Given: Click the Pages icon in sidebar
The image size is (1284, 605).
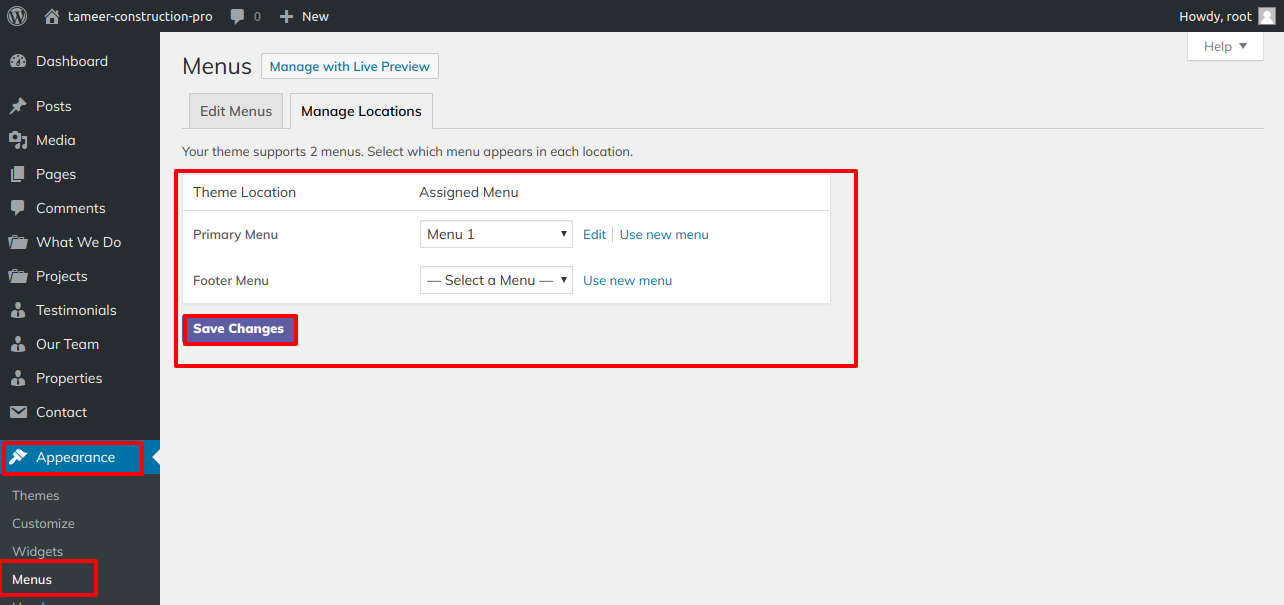Looking at the screenshot, I should pos(18,174).
